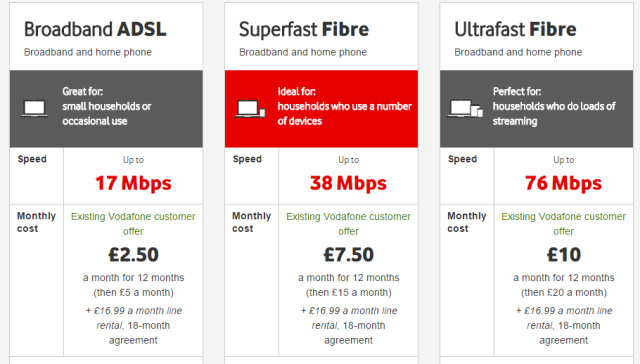This screenshot has width=640, height=364.
Task: Click the £7.50 monthly price
Action: [x=349, y=255]
